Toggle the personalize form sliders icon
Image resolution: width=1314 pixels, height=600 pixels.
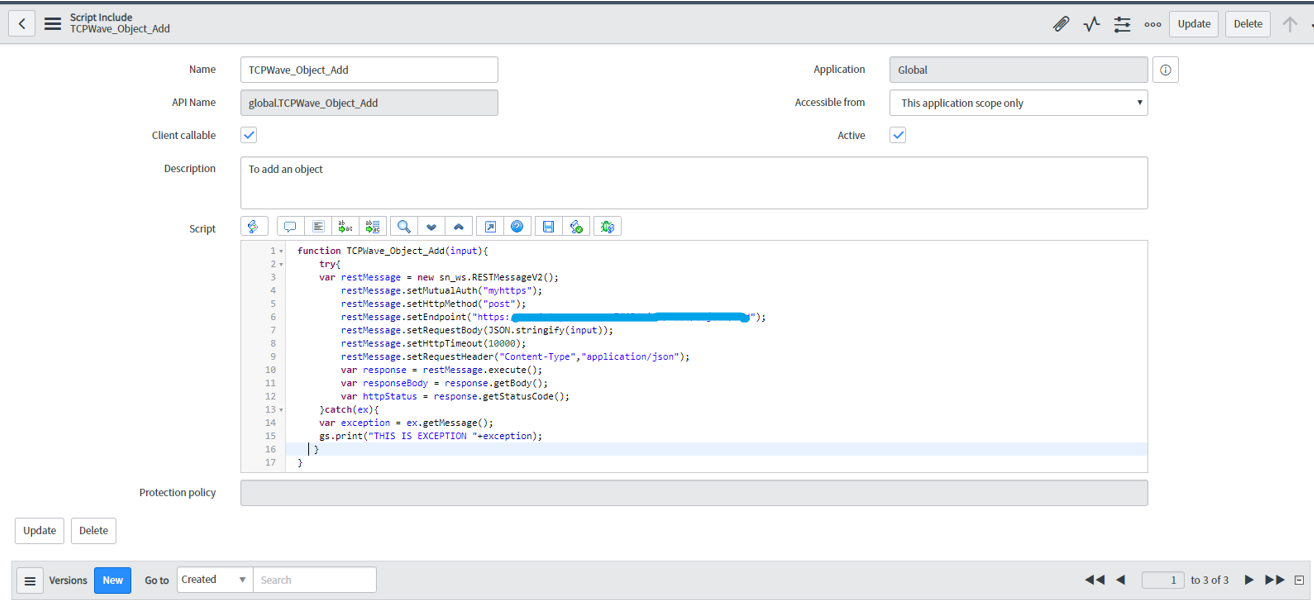pos(1122,23)
